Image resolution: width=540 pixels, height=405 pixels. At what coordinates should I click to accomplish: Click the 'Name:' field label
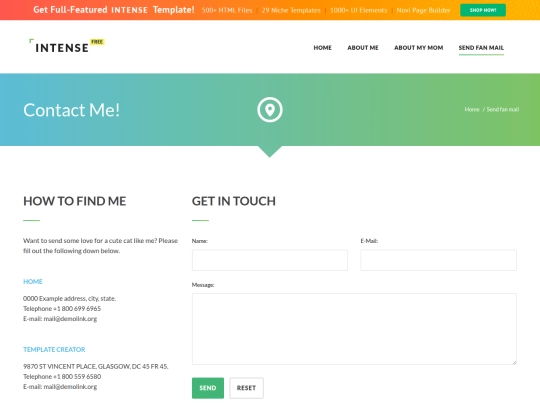(x=200, y=241)
